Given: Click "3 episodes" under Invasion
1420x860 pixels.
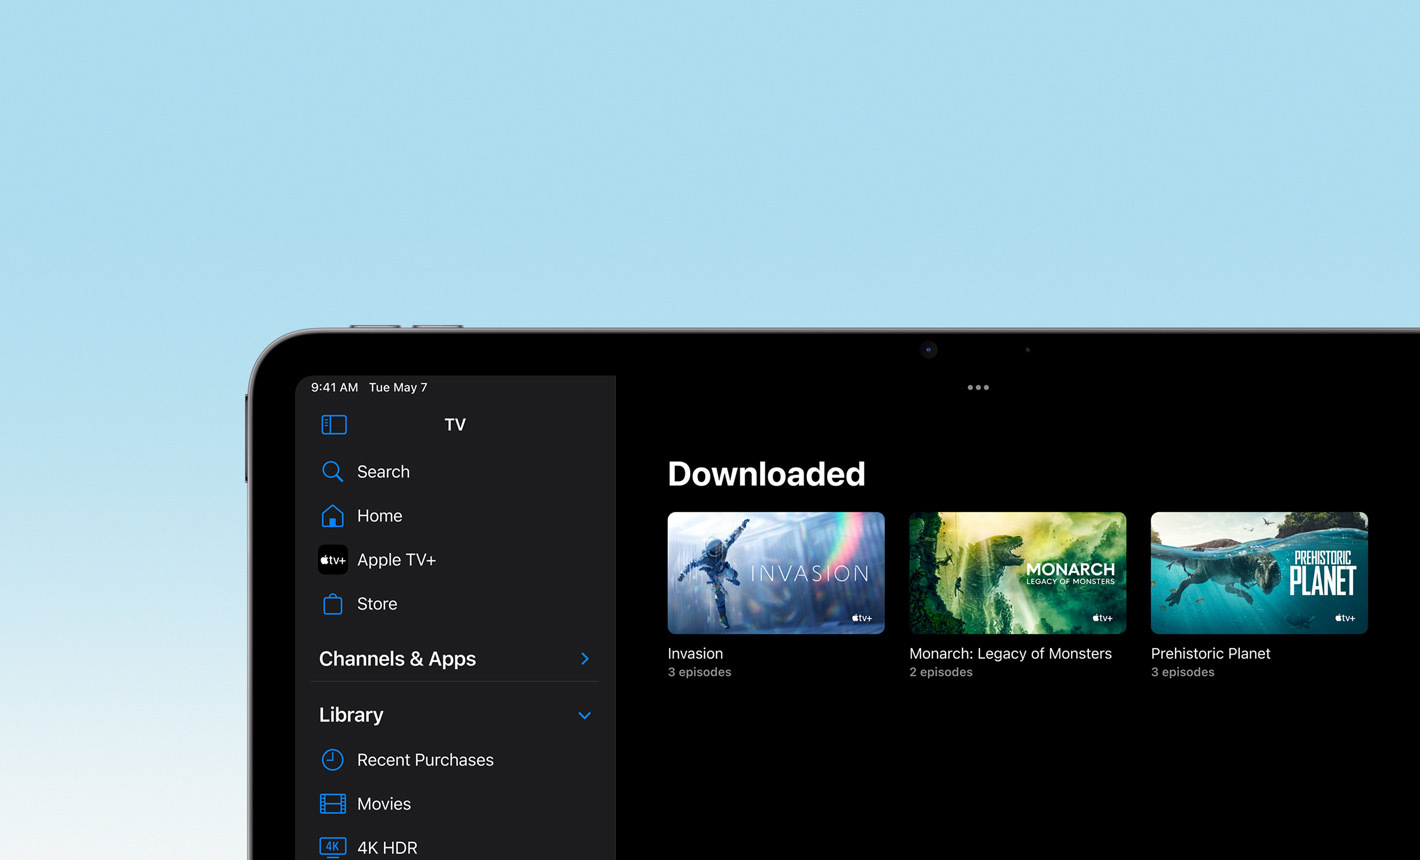Looking at the screenshot, I should (699, 672).
